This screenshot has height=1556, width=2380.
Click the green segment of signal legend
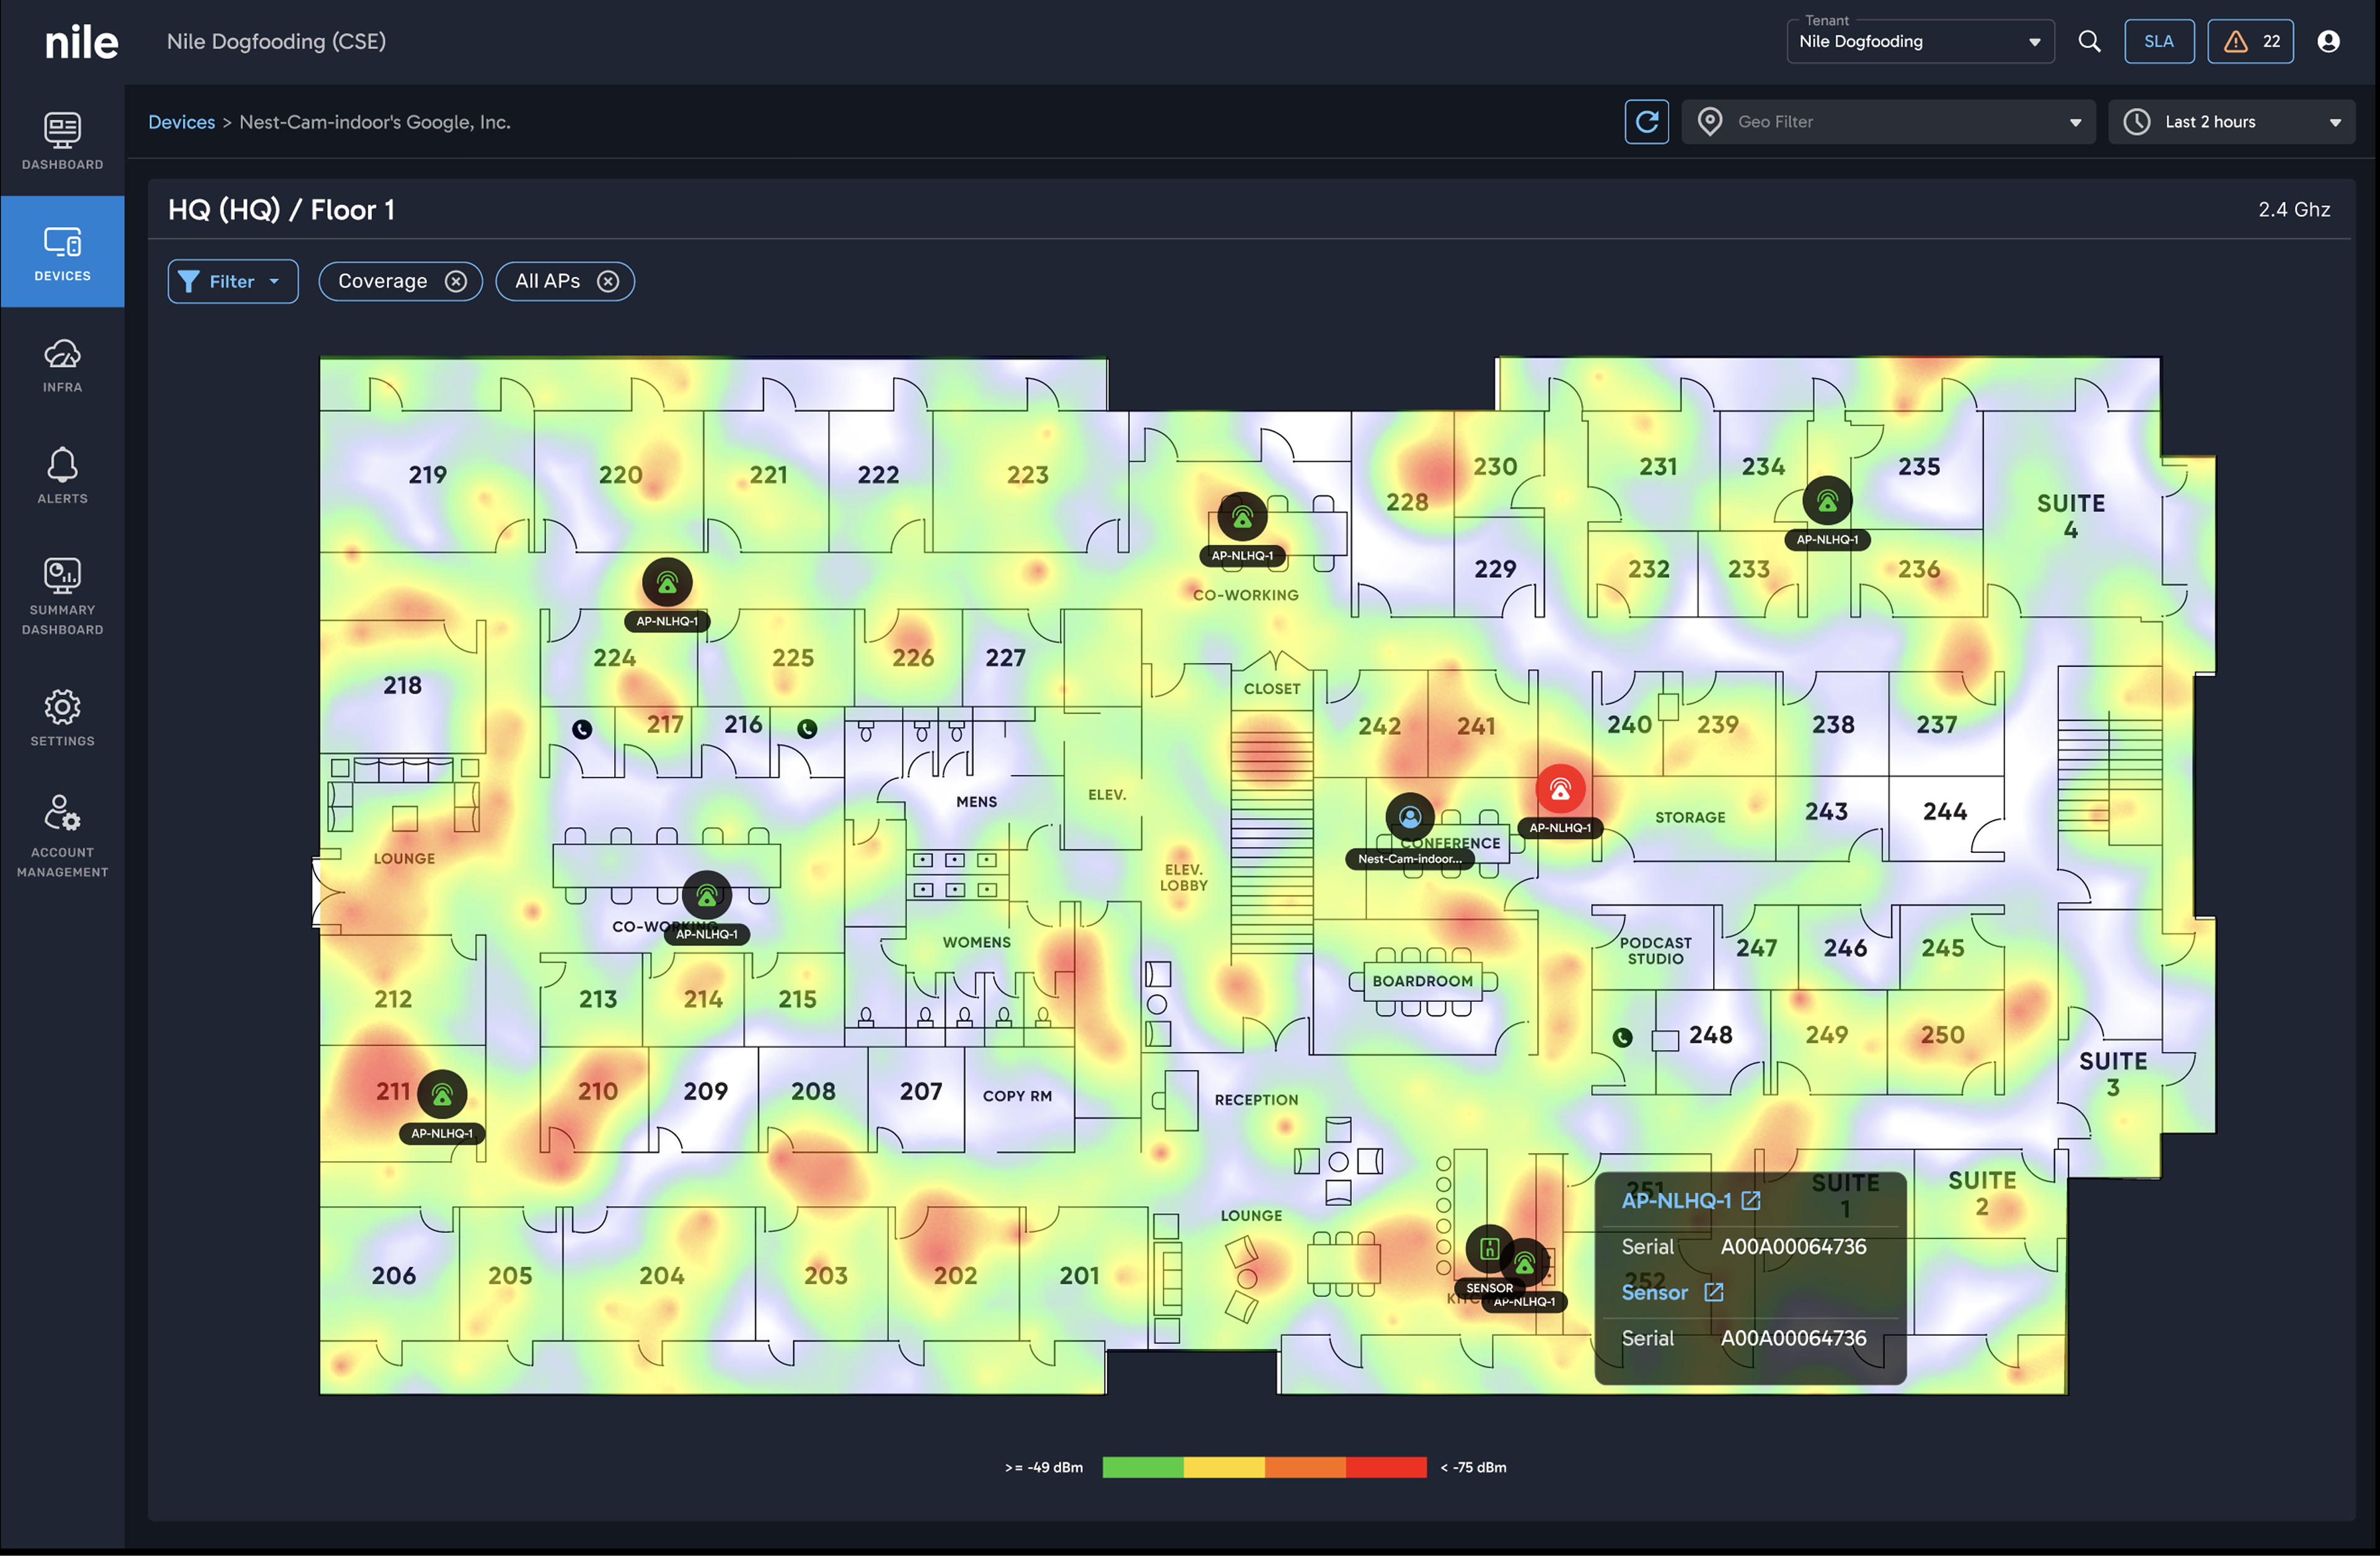(1142, 1467)
